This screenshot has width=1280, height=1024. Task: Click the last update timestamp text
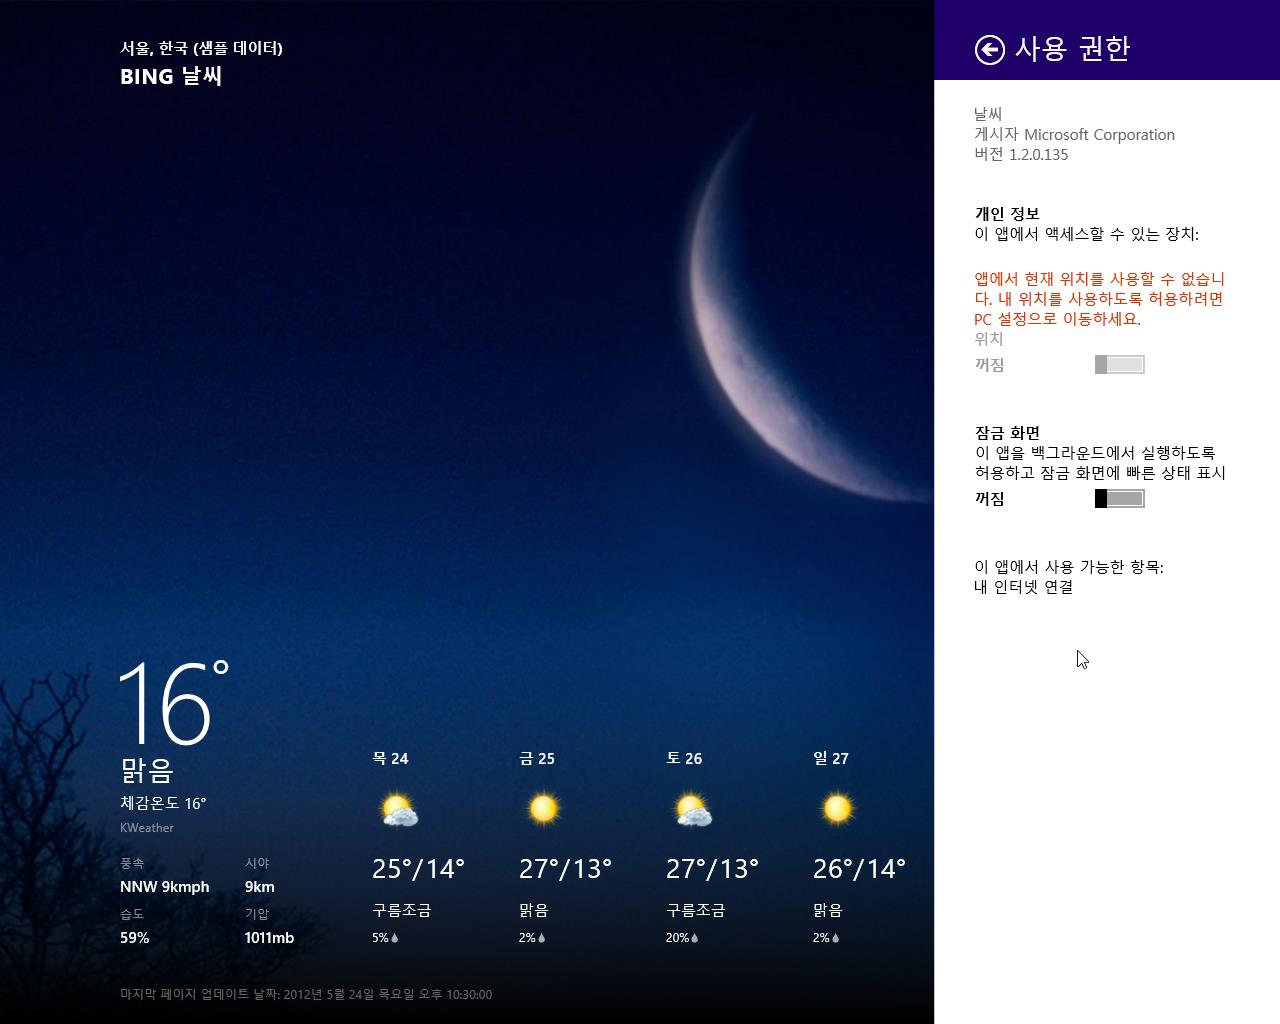[306, 994]
